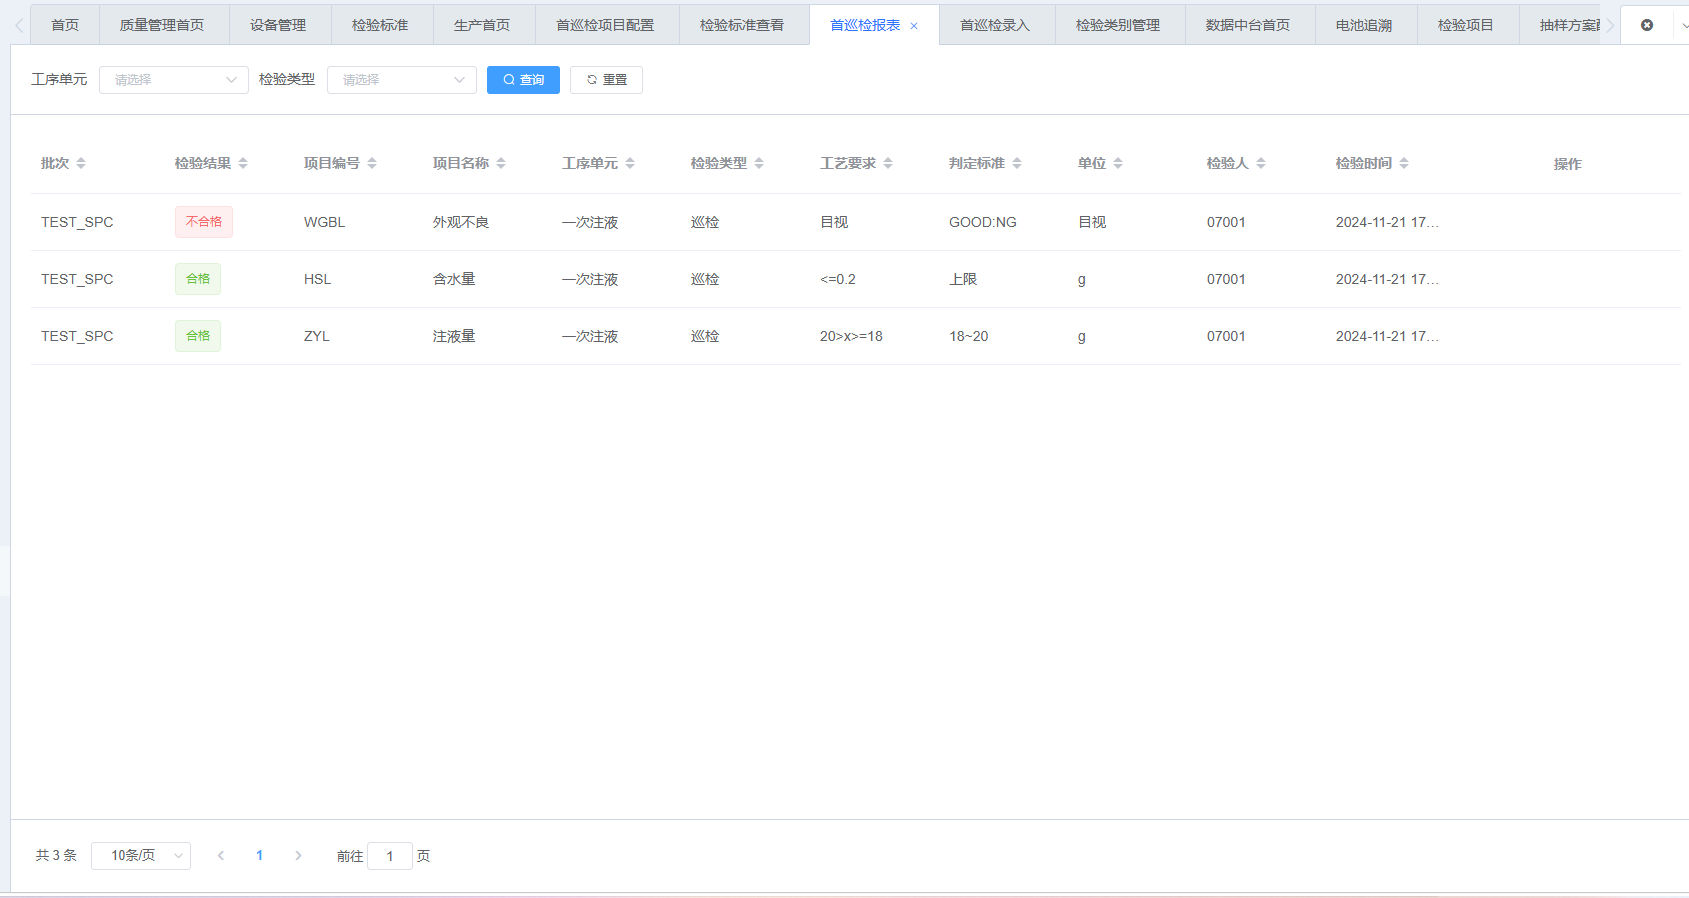Click the 20>x>=18 process requirement cell
This screenshot has height=898, width=1689.
851,336
